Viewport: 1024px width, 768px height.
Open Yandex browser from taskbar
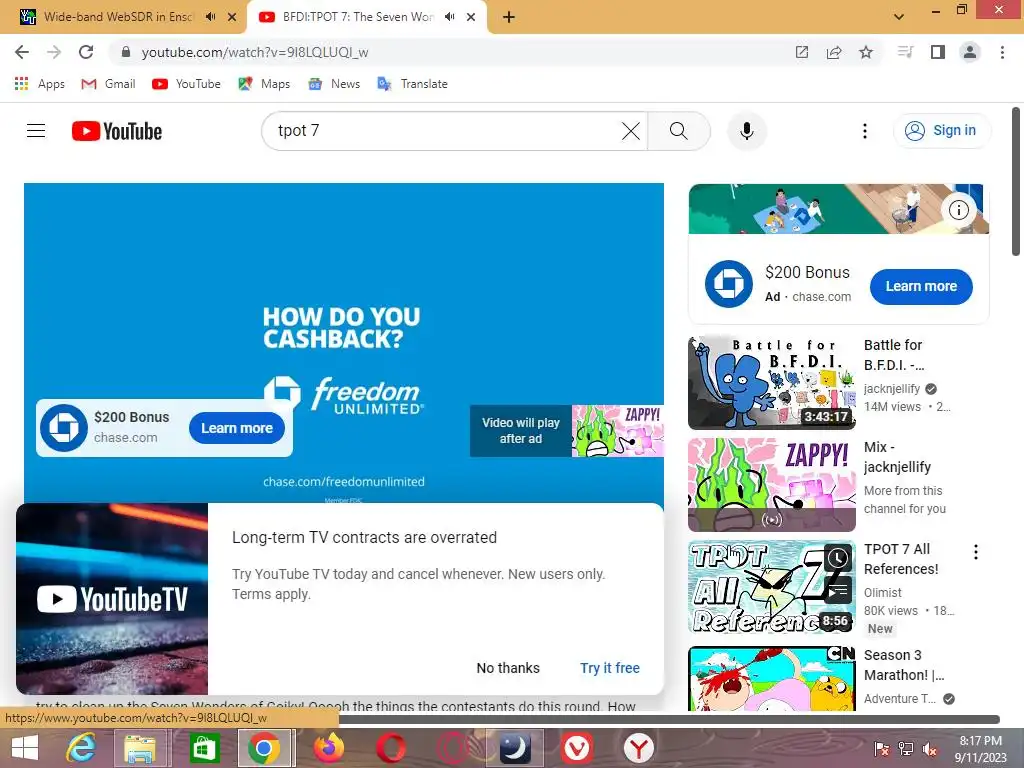coord(638,748)
